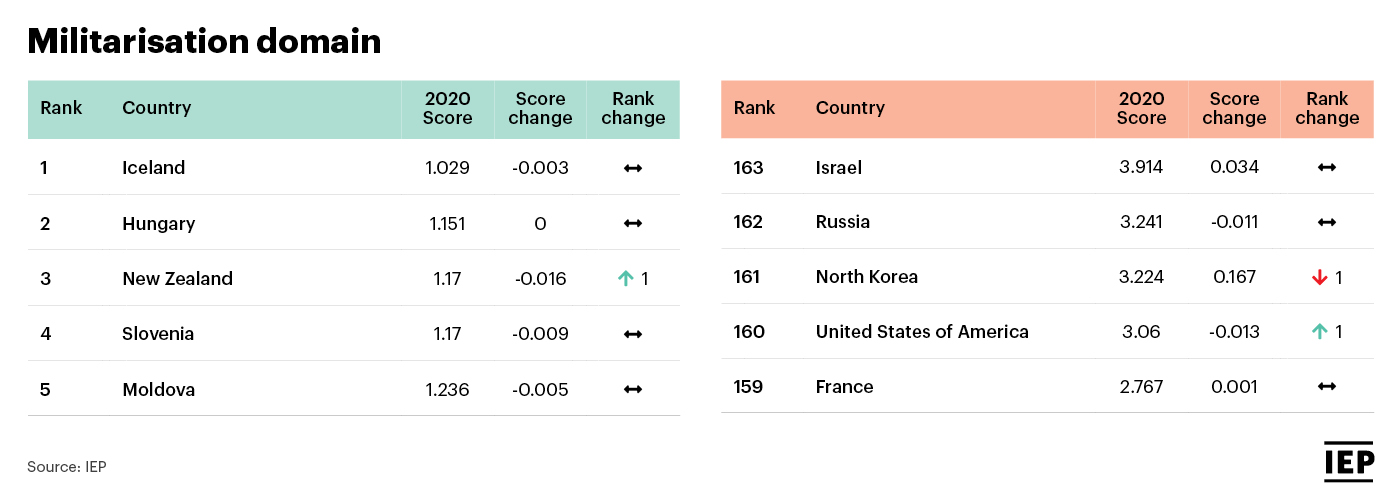
Task: Click United States' green up arrow
Action: [1320, 332]
